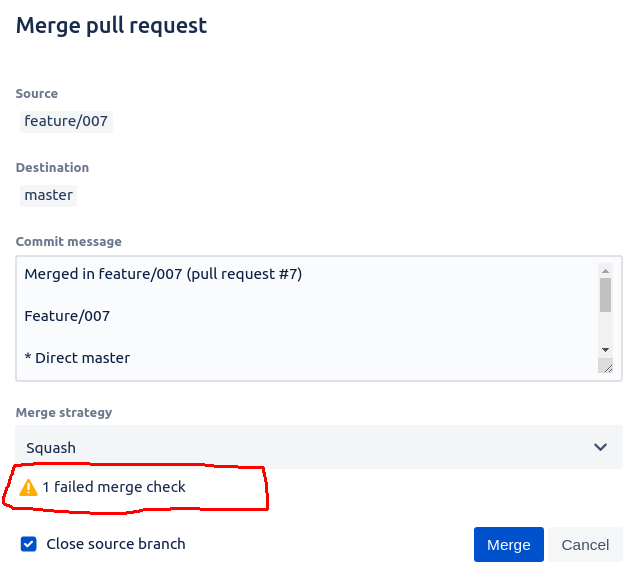
Task: Click the textarea resize grip corner
Action: [605, 366]
